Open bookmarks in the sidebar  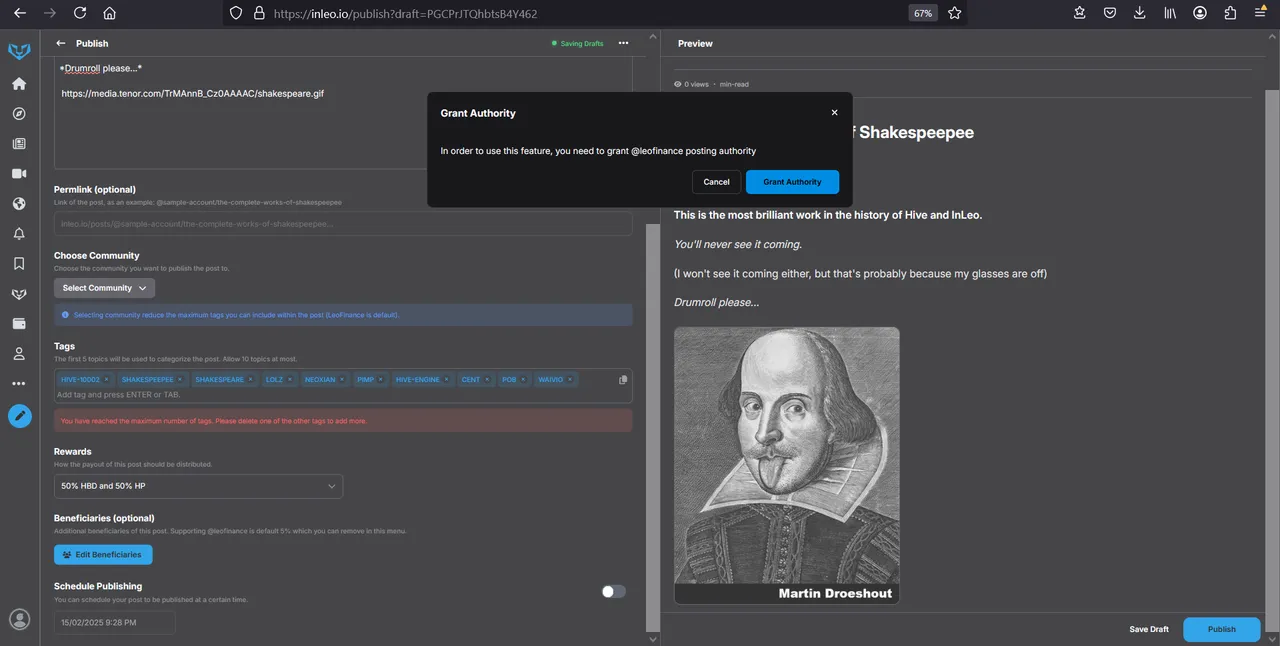click(x=19, y=264)
